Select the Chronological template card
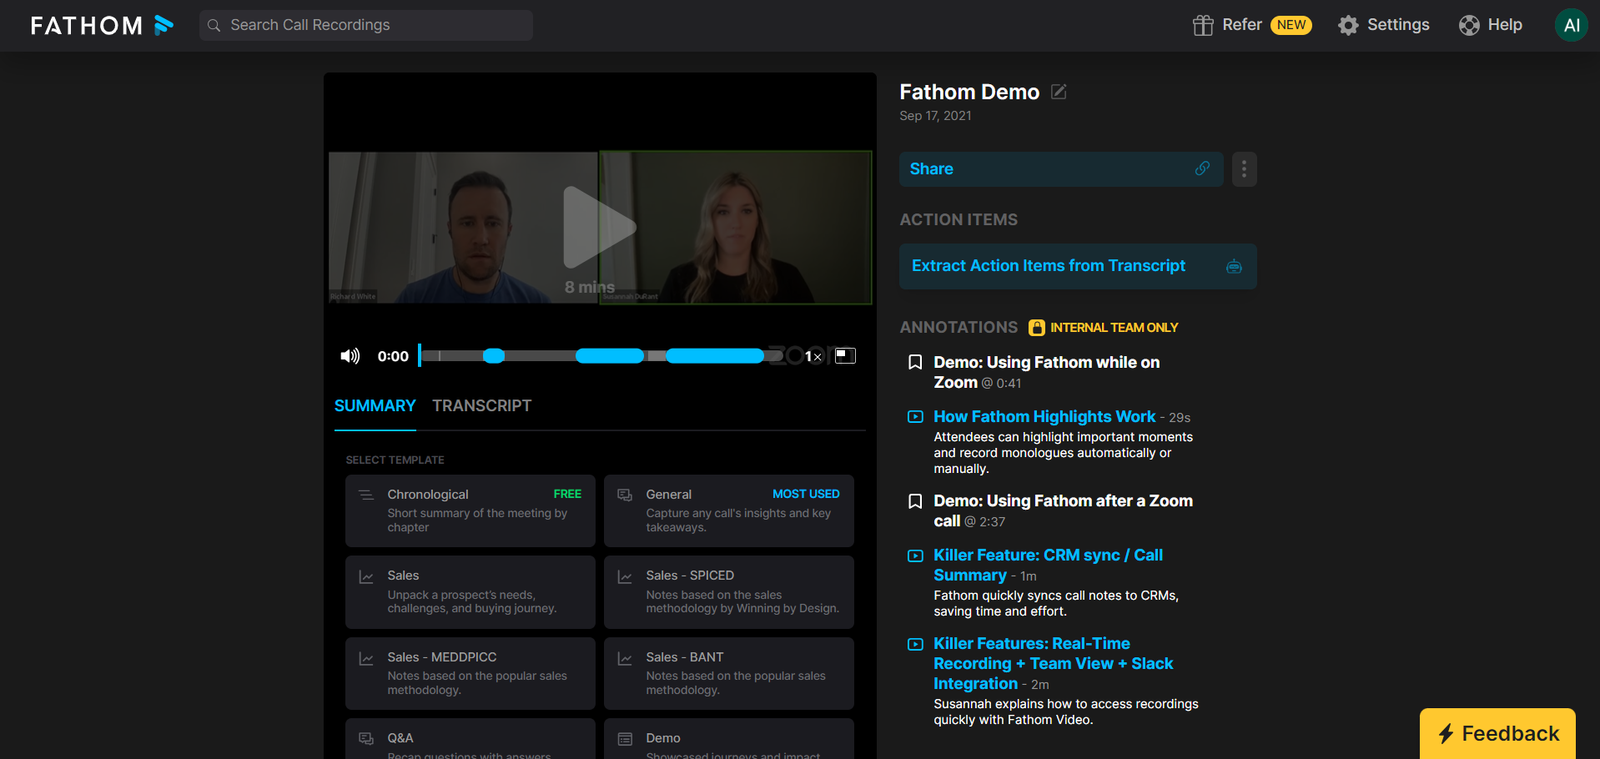The width and height of the screenshot is (1600, 759). click(x=470, y=511)
